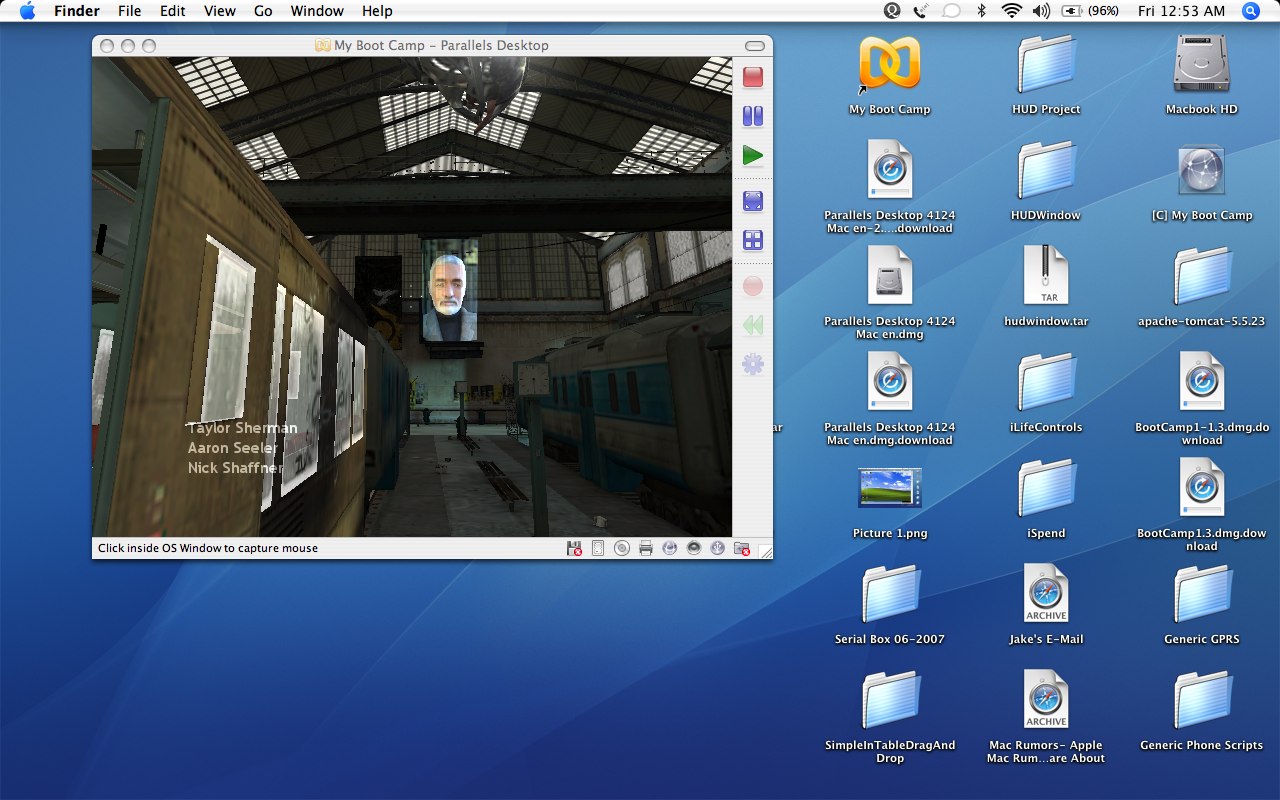Select the apache-tomcat-5.5.23 folder

click(1201, 278)
